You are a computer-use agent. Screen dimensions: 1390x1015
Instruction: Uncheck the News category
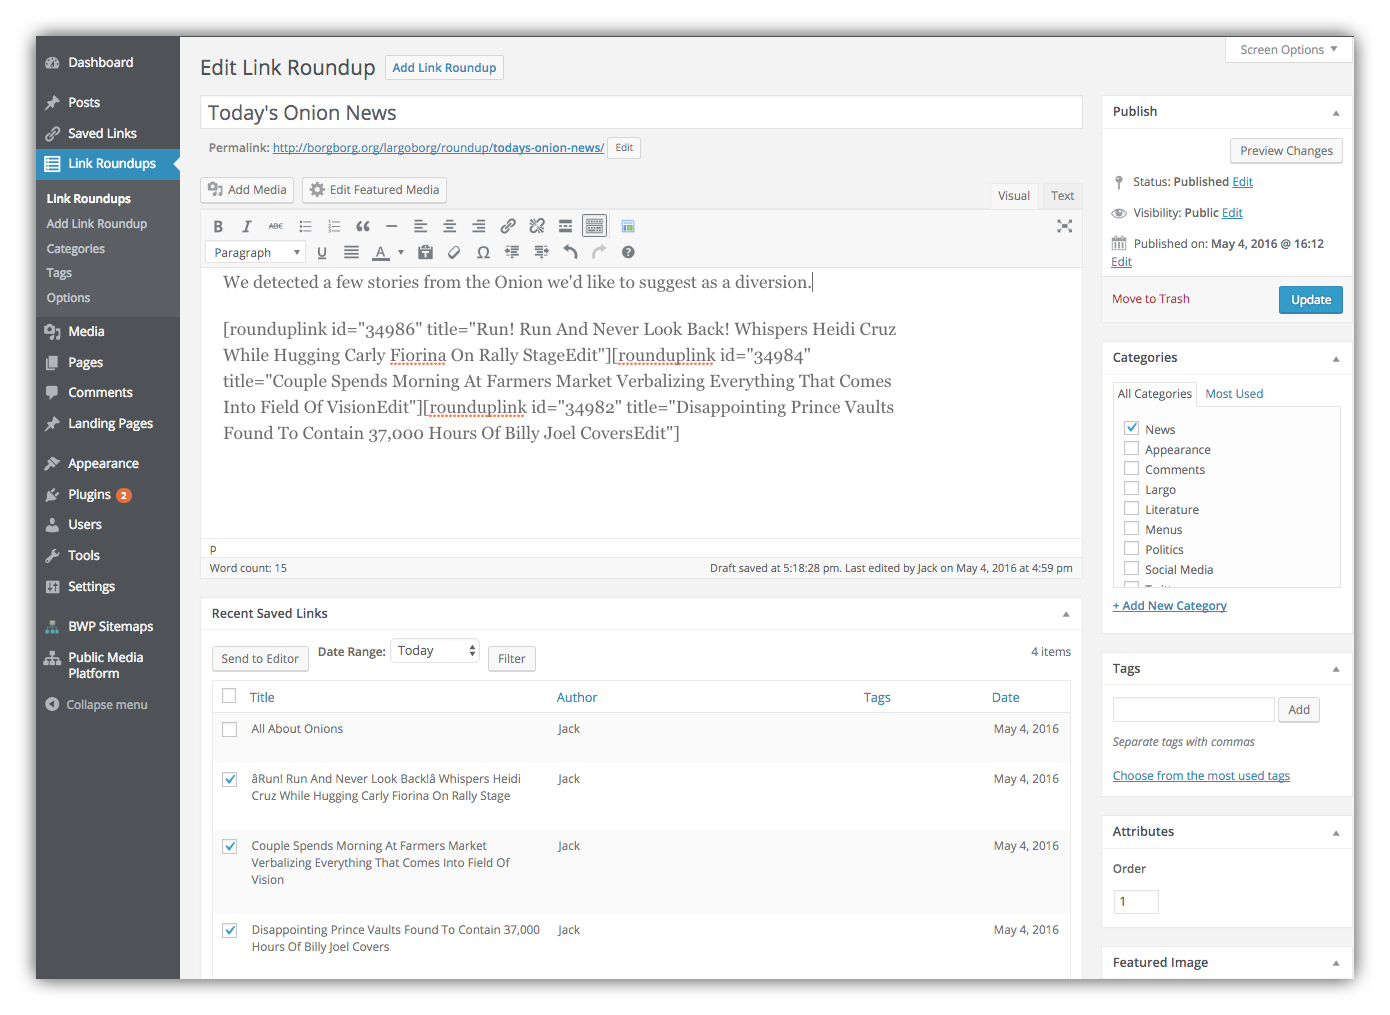click(x=1132, y=428)
